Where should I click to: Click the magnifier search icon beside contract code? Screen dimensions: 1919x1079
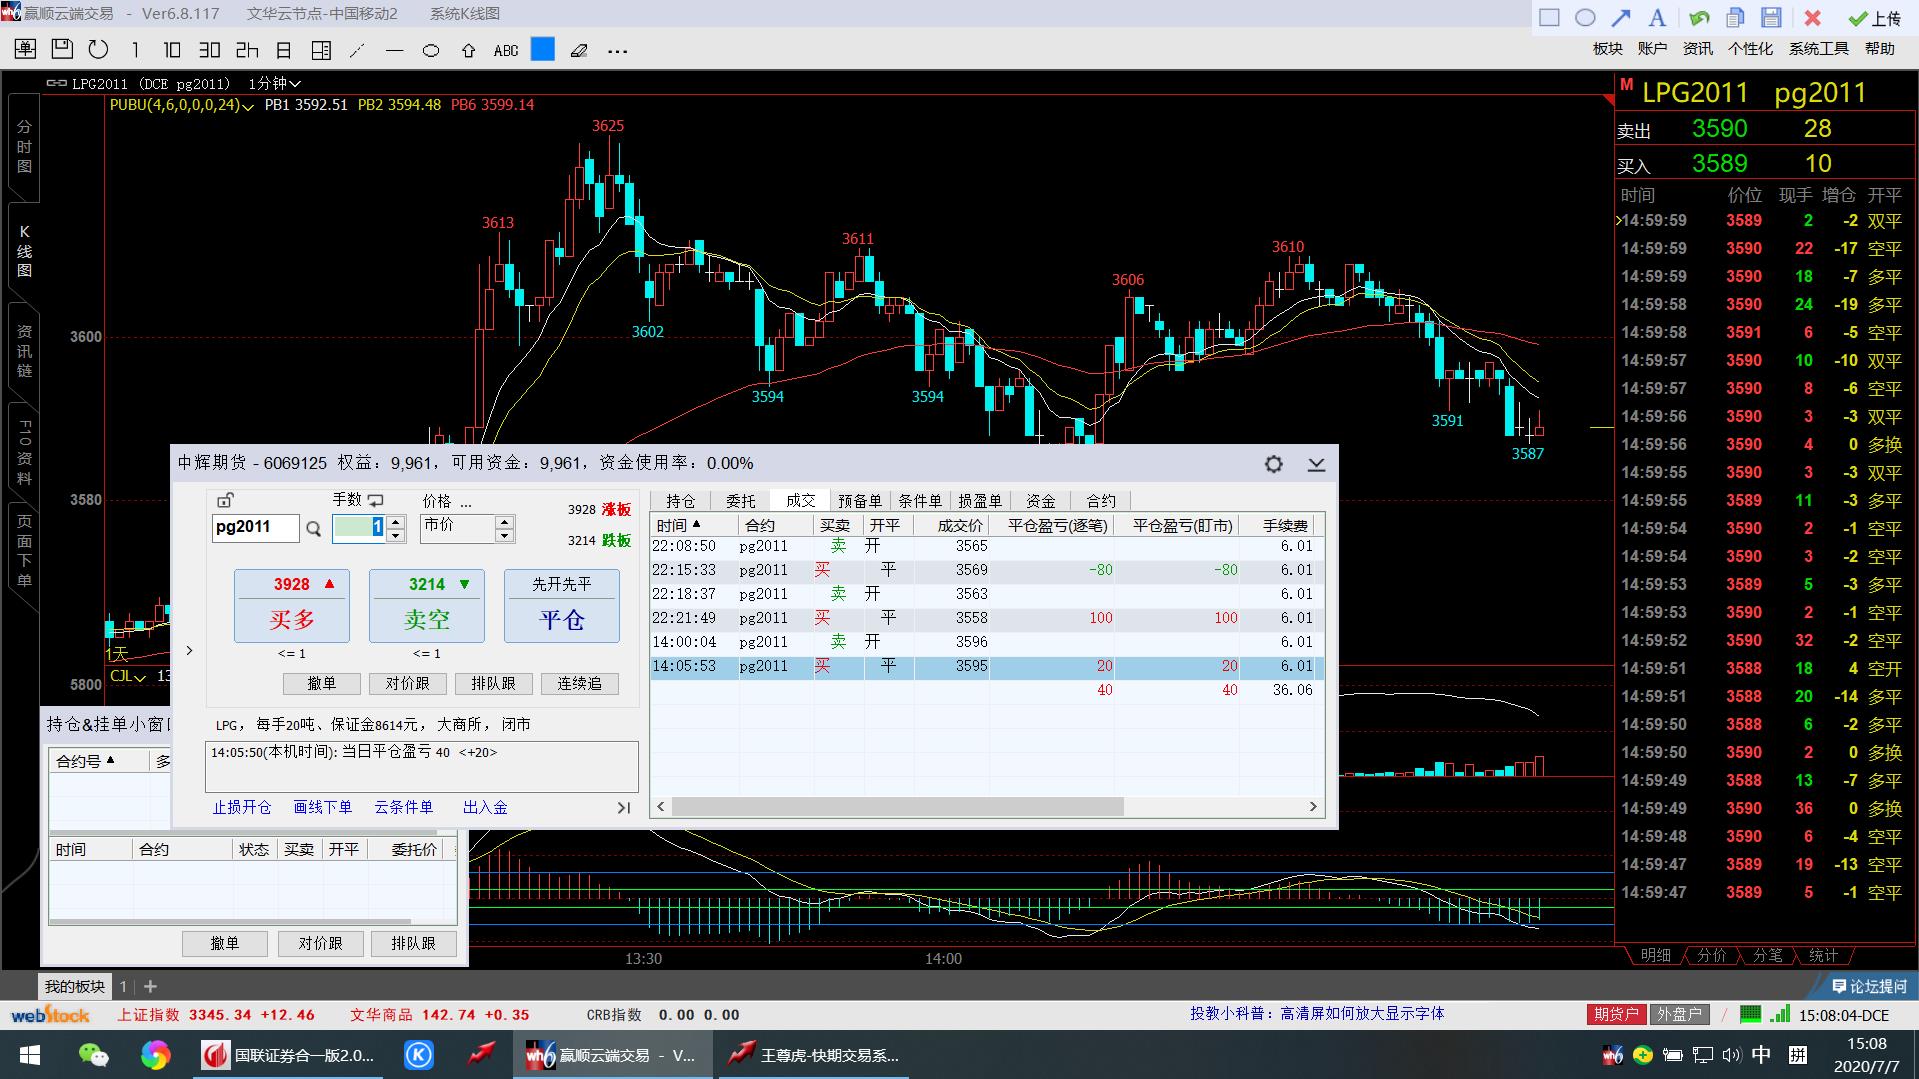[x=313, y=529]
